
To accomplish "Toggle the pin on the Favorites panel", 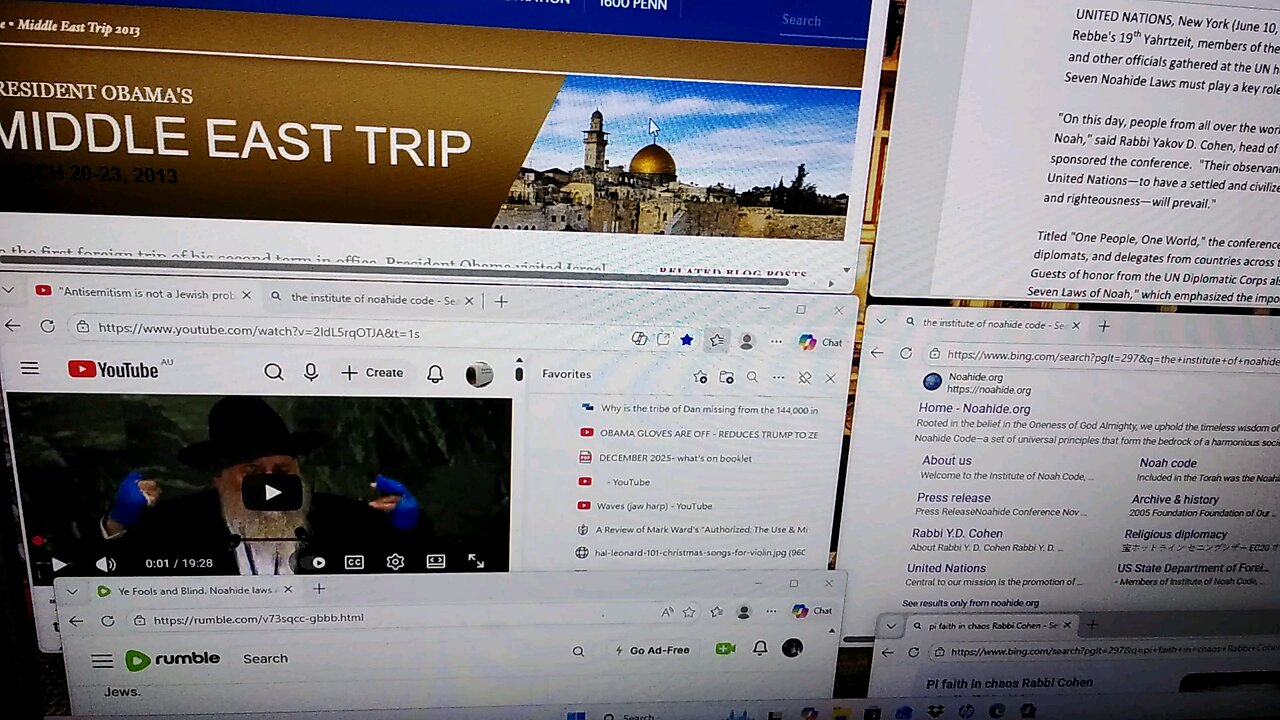I will click(x=804, y=378).
